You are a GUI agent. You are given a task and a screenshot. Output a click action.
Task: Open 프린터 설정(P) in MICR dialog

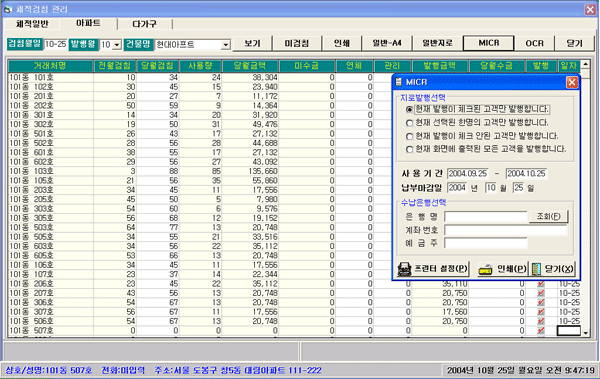click(432, 269)
